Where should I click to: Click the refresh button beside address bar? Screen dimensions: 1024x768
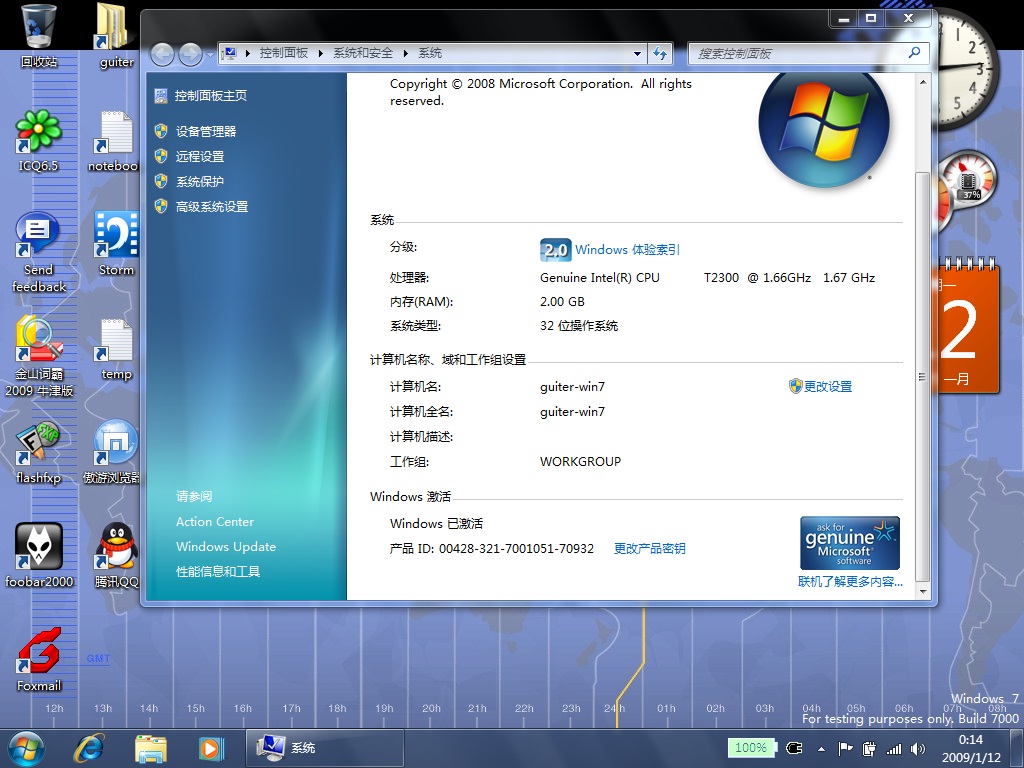tap(660, 54)
